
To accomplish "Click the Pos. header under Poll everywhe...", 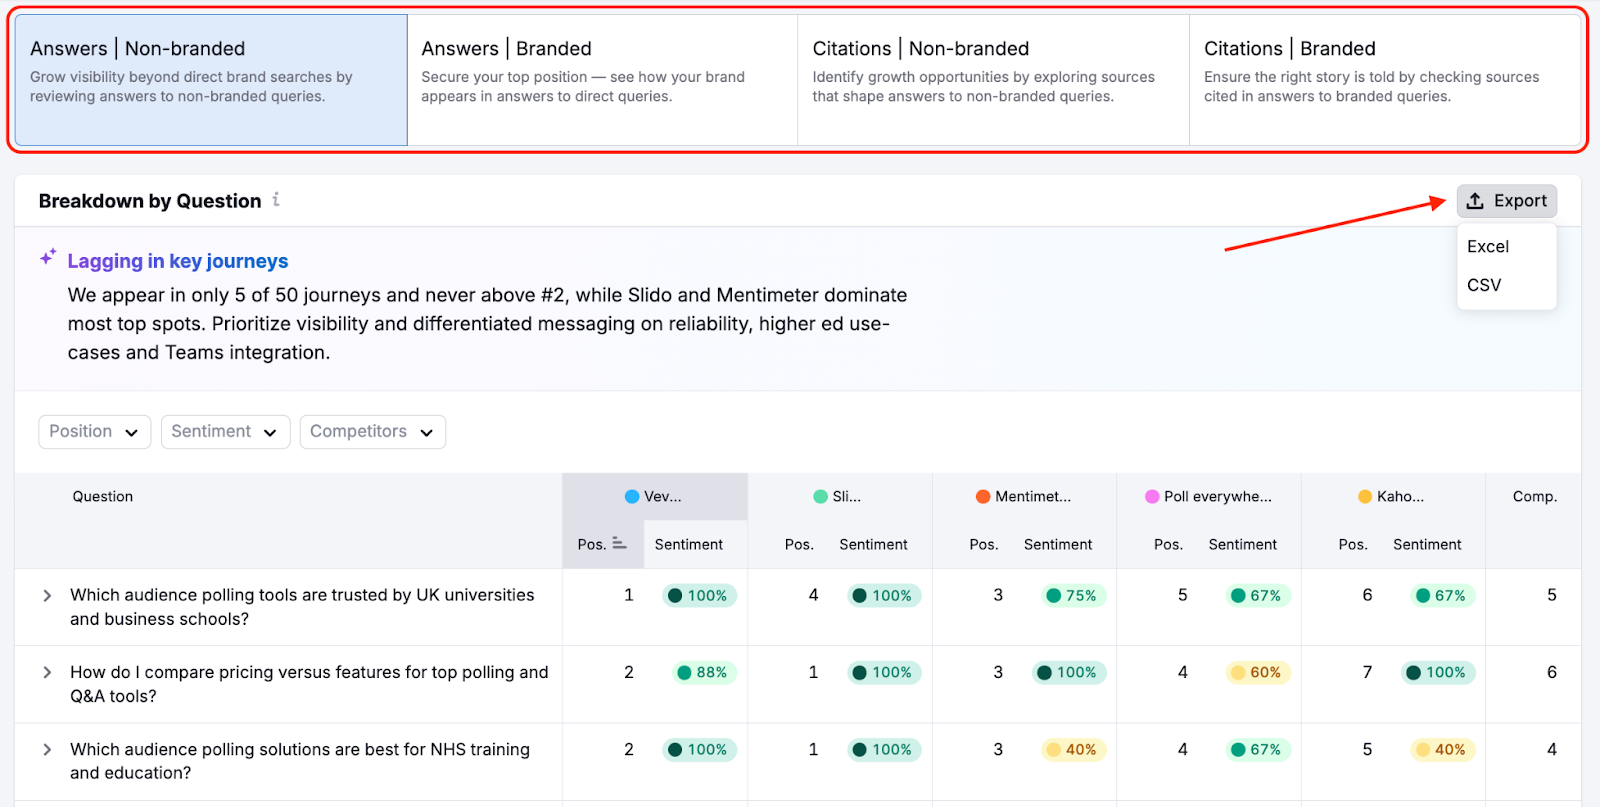I will pos(1169,545).
